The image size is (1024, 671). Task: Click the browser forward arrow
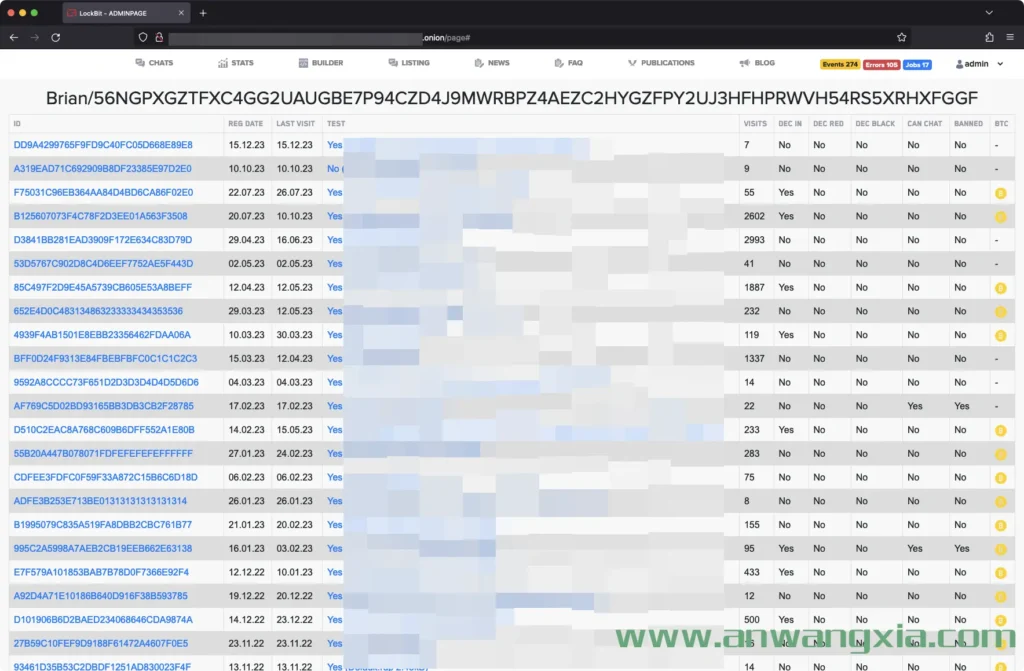coord(35,37)
